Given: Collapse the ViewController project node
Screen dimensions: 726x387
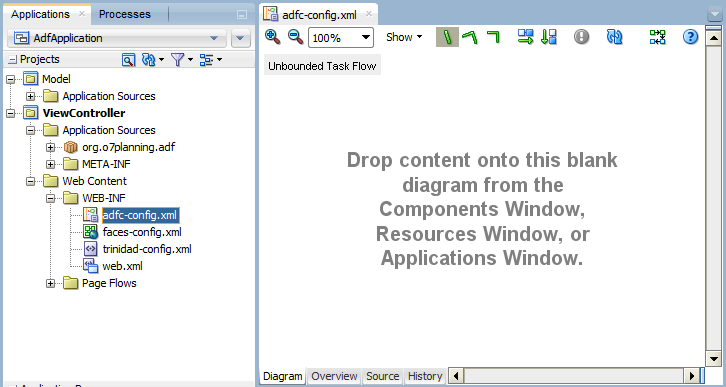Looking at the screenshot, I should point(10,113).
